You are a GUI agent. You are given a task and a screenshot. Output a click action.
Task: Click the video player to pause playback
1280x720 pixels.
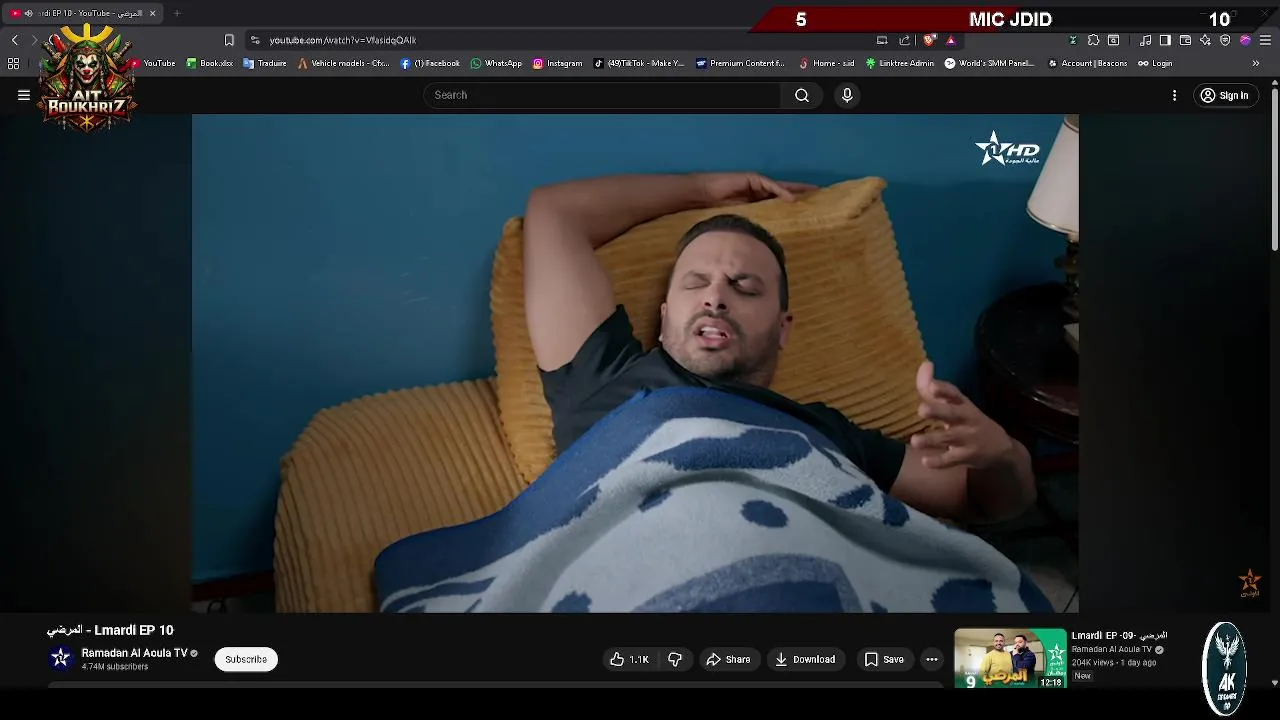pos(635,363)
